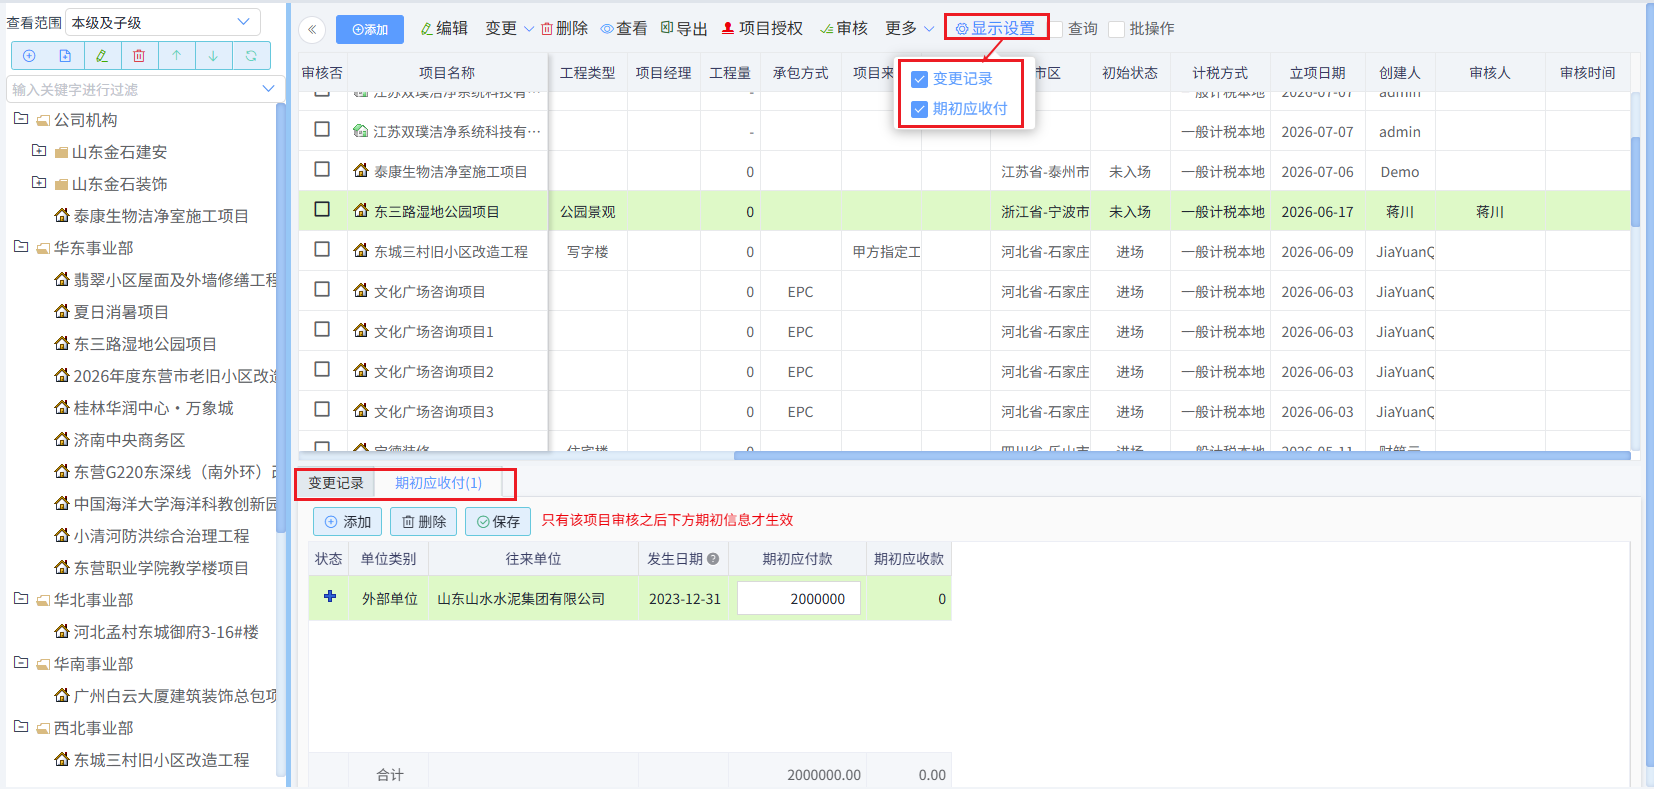Toggle the 批操作 checkbox
The height and width of the screenshot is (789, 1654).
(1117, 29)
